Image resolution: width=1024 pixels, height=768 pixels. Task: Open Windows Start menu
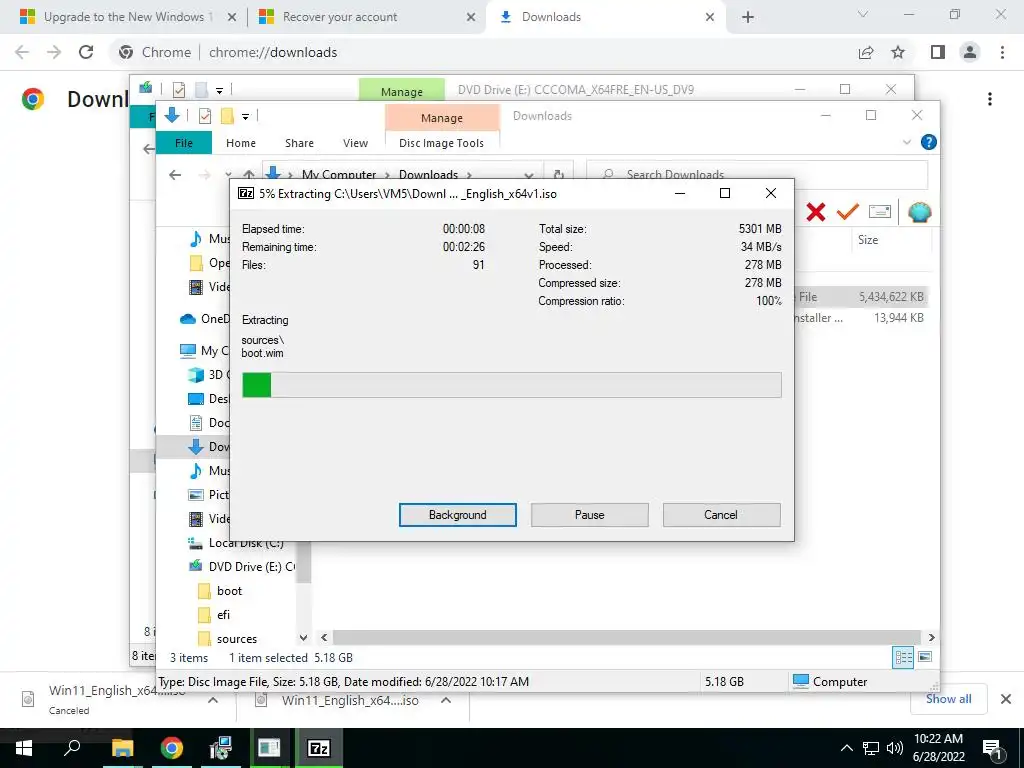tap(24, 748)
